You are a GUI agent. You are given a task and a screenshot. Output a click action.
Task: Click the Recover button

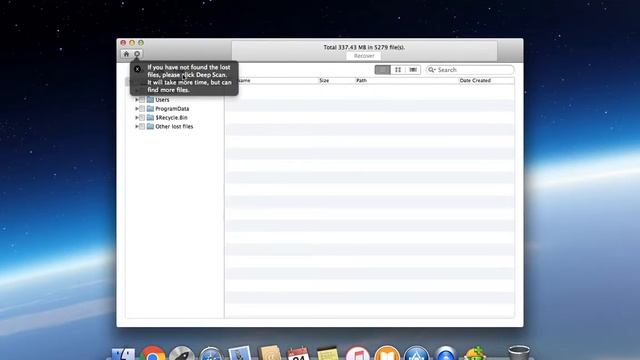tap(364, 56)
